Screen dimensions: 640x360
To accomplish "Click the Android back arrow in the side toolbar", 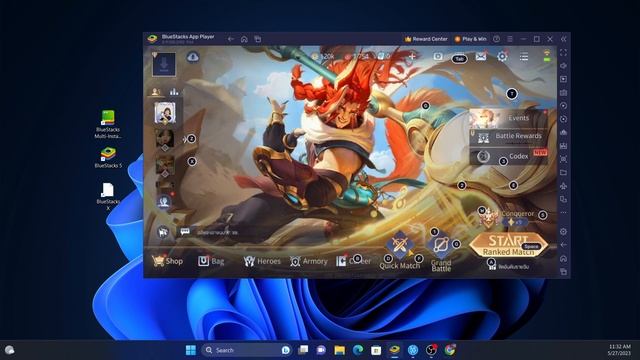I will pos(563,245).
